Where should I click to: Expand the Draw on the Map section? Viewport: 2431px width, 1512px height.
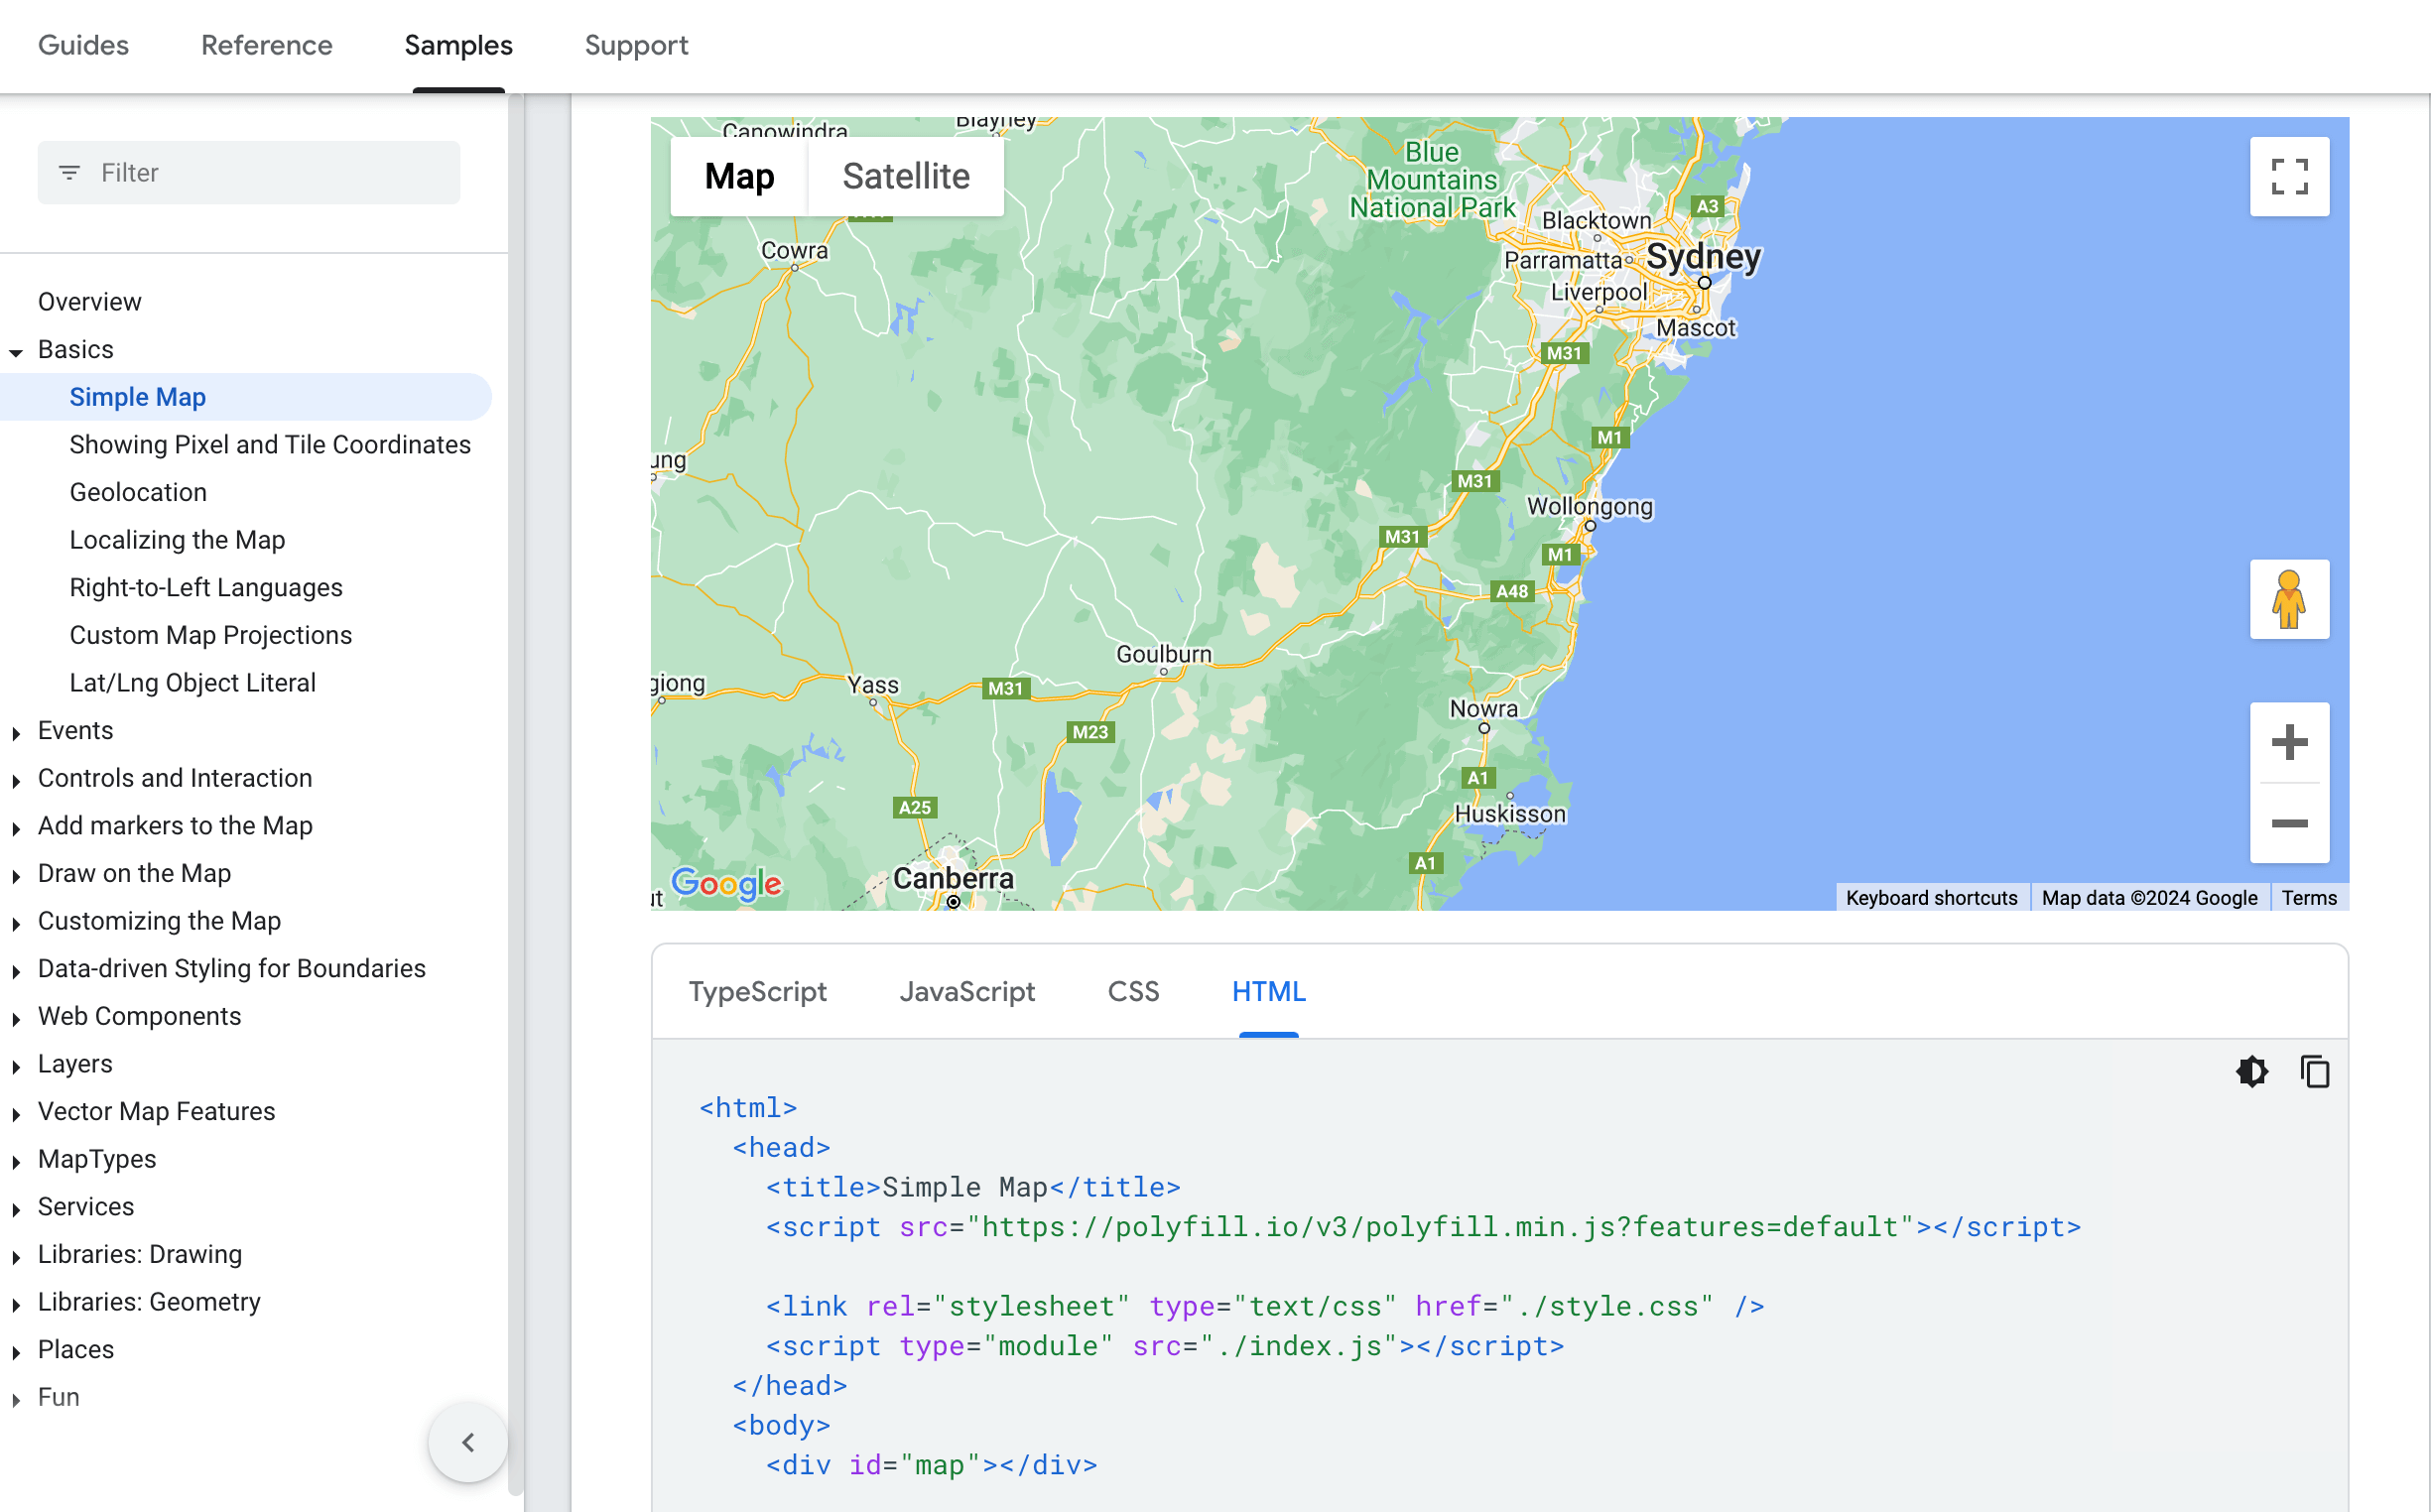[x=16, y=876]
